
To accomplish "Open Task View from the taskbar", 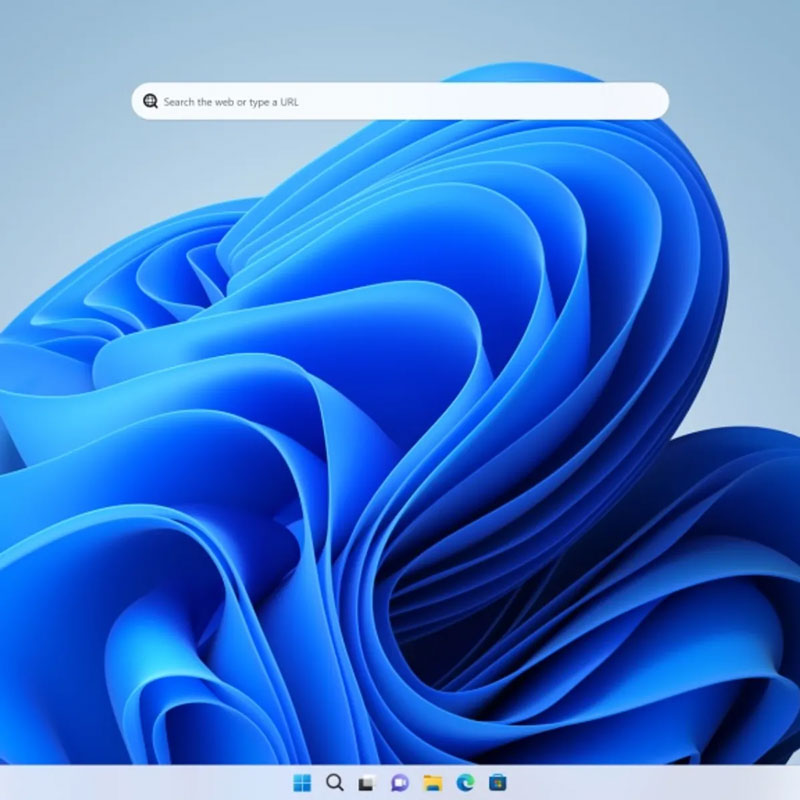I will click(367, 782).
